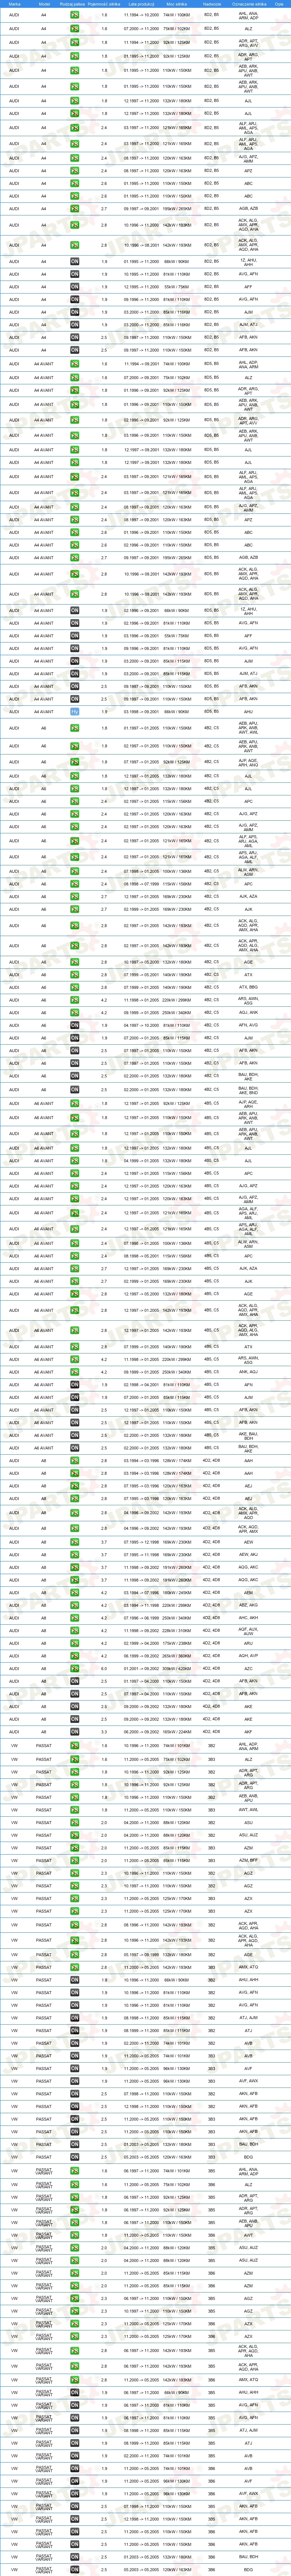The image size is (291, 2576).
Task: Click the ON diesel icon in the A8 3.3 row
Action: (74, 1732)
